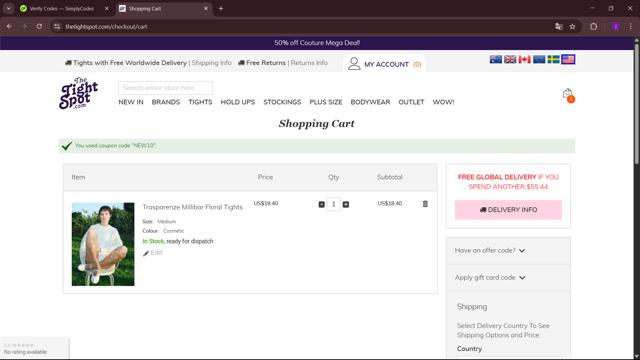Expand the Have an offer code section
Screen dimensions: 640x360
[x=490, y=251]
